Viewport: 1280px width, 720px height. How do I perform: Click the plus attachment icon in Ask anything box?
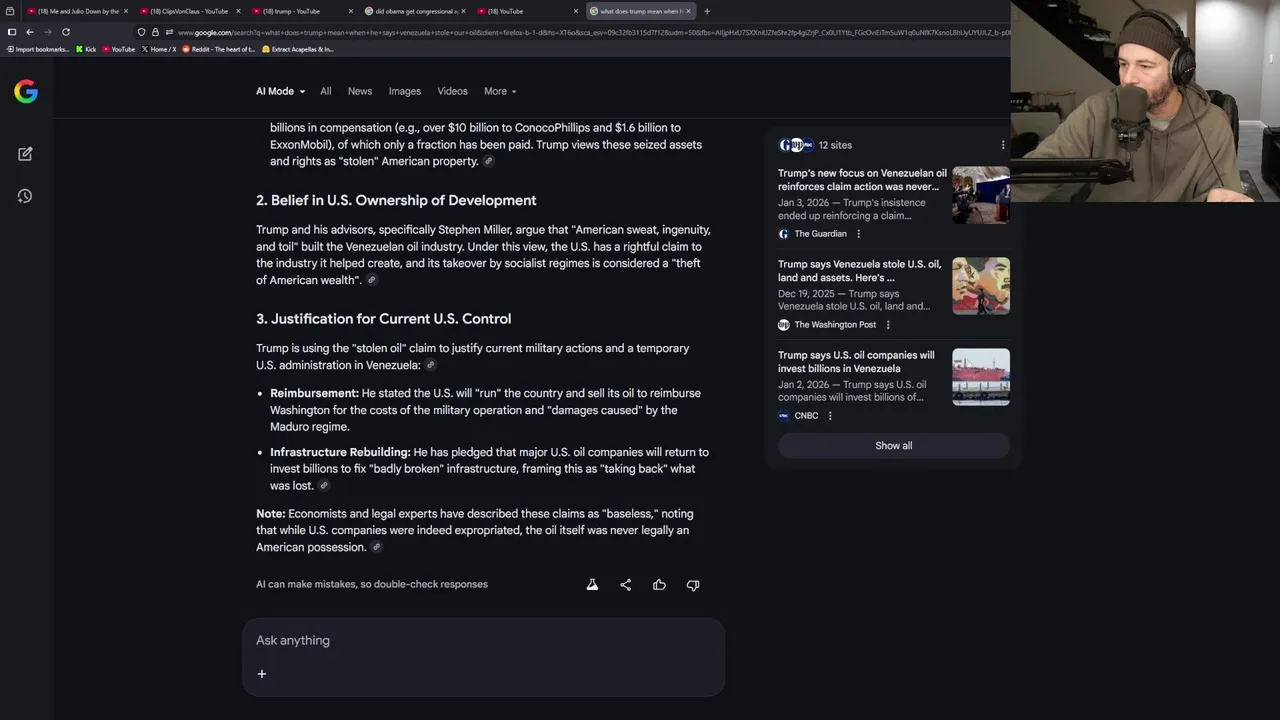coord(262,674)
